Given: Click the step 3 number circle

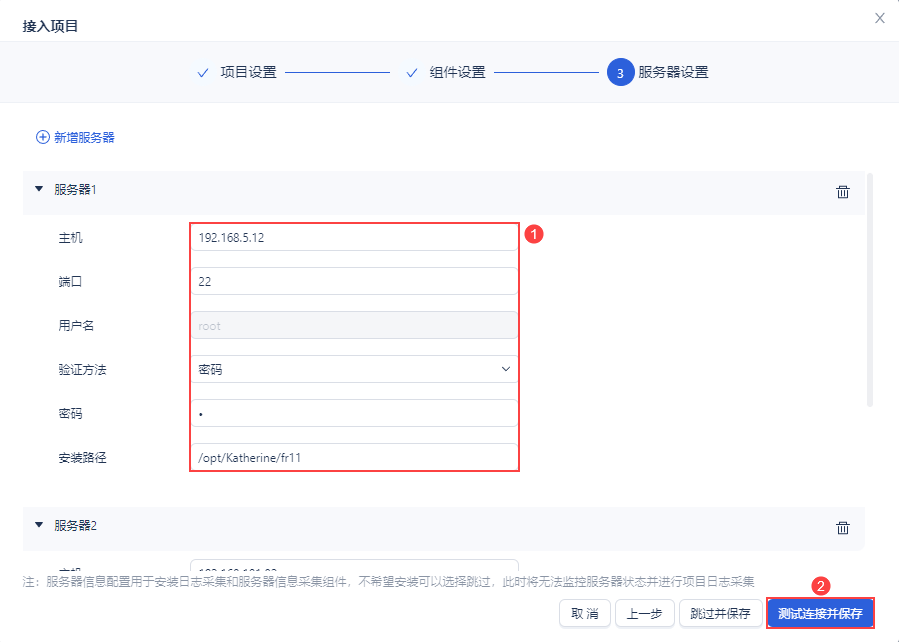Looking at the screenshot, I should tap(620, 72).
